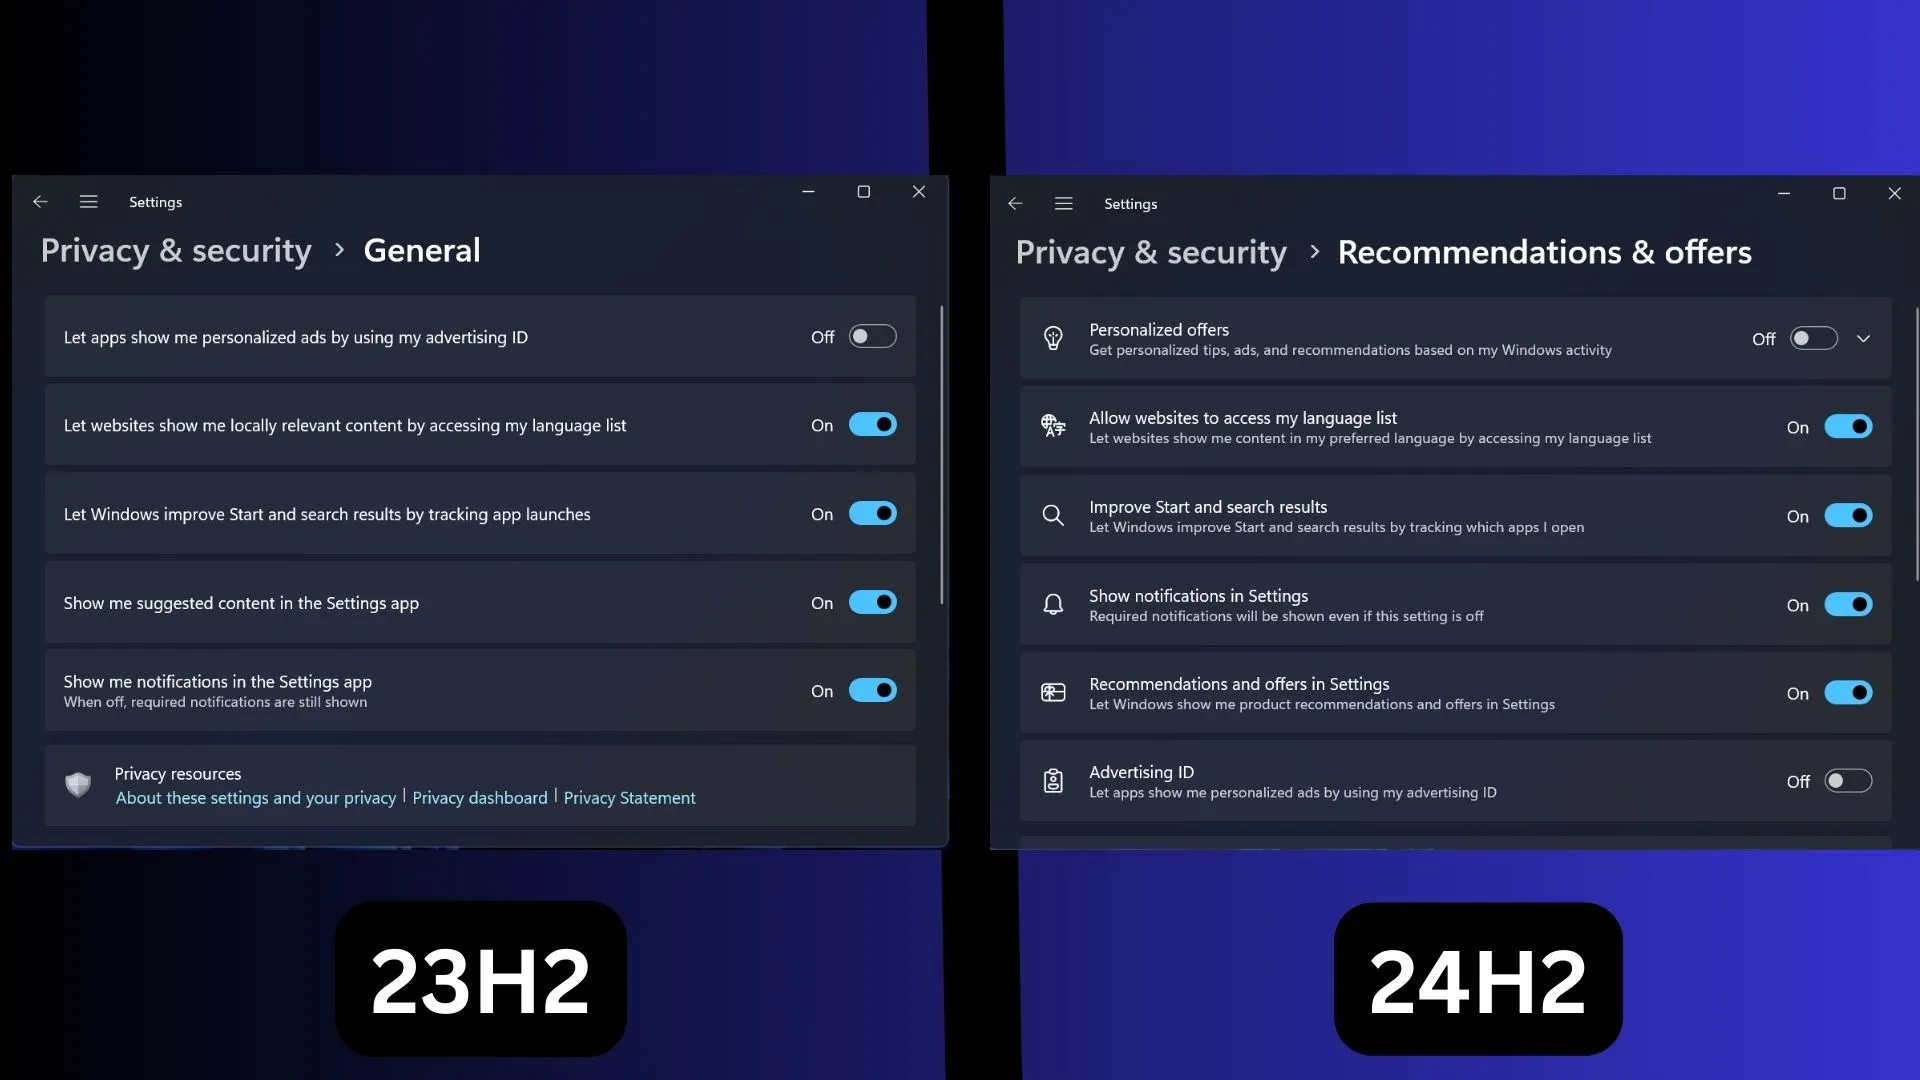The image size is (1920, 1080).
Task: Select Privacy & security in 24H2
Action: (1150, 251)
